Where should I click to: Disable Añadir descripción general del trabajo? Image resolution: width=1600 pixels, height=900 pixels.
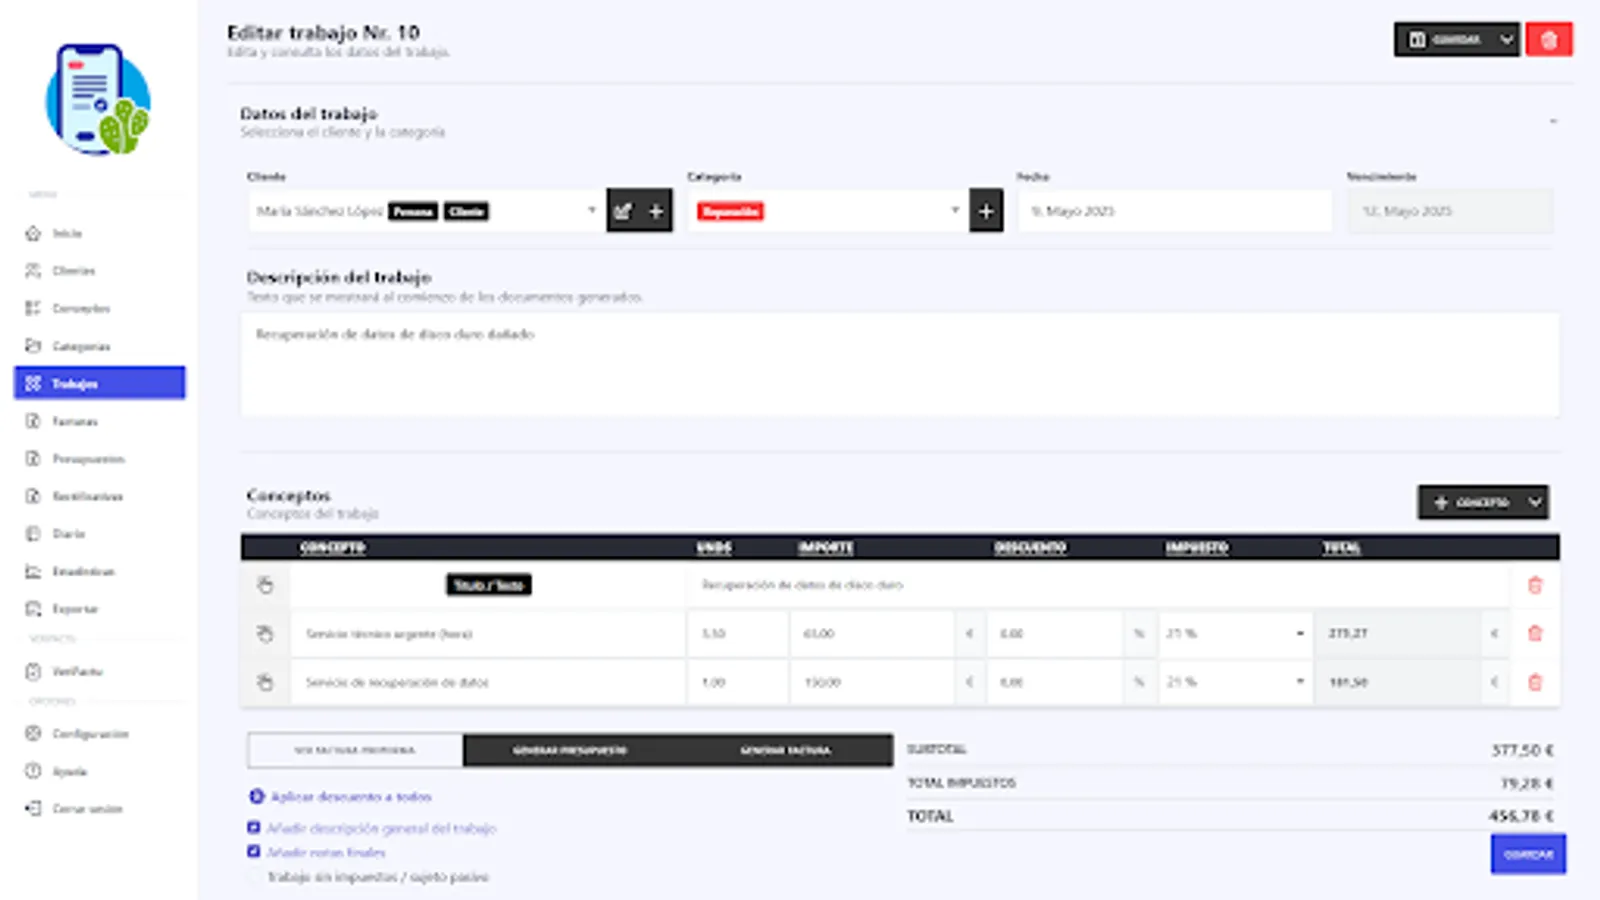click(x=253, y=828)
